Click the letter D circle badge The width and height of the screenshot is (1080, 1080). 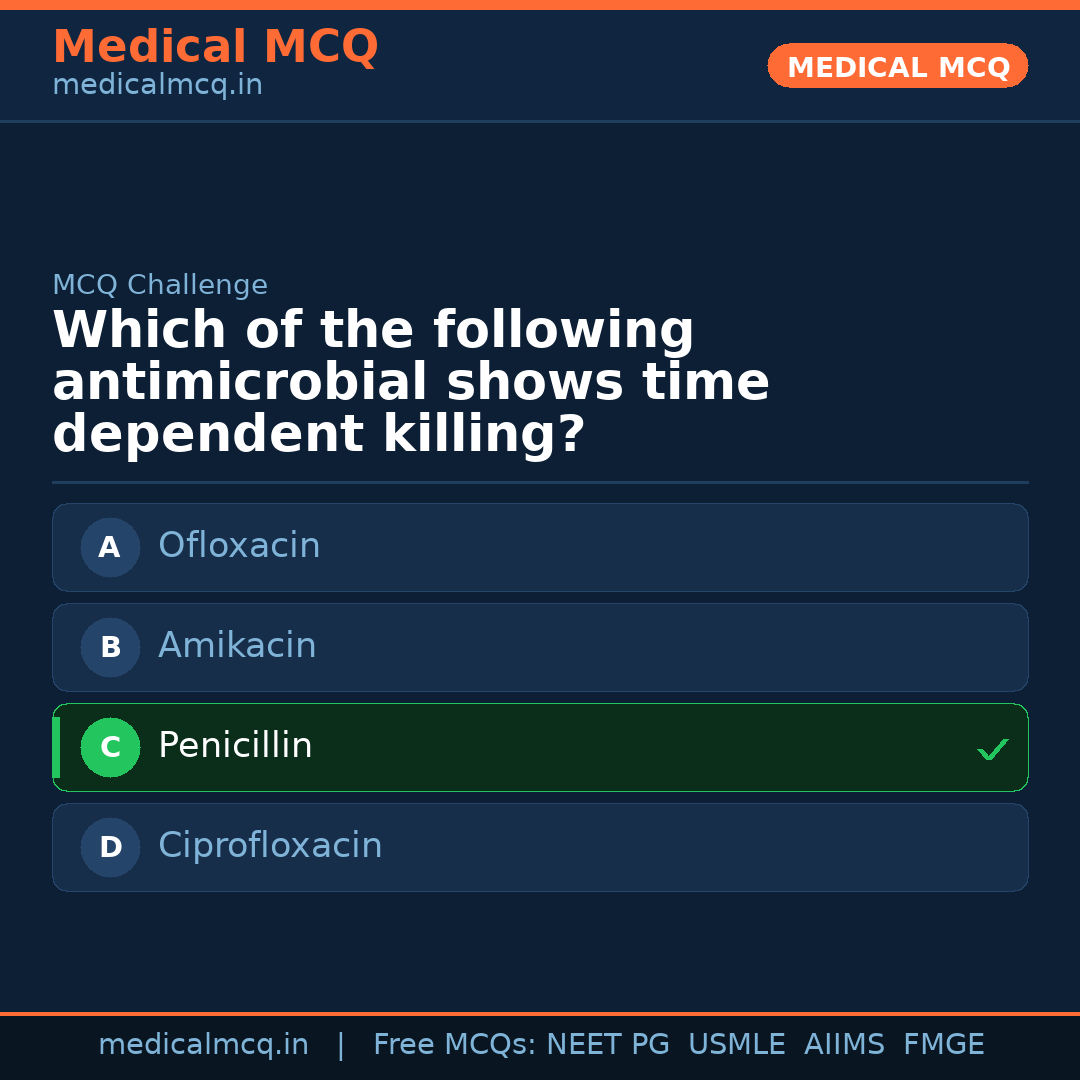pyautogui.click(x=110, y=847)
